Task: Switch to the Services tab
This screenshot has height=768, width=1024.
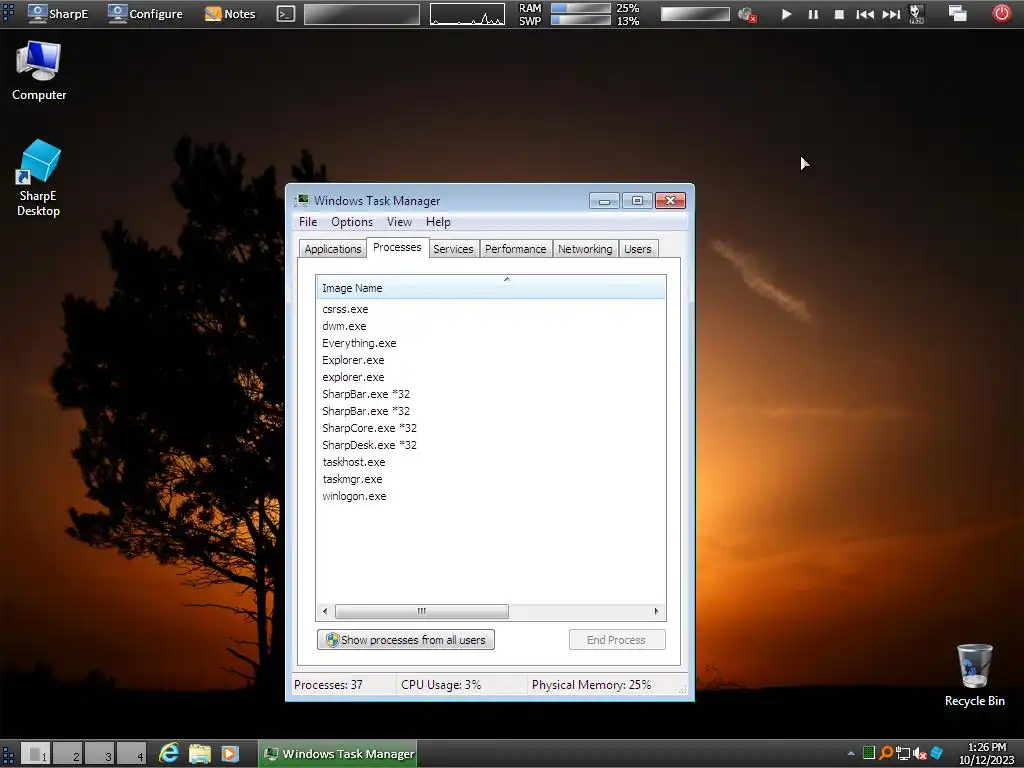Action: click(x=453, y=249)
